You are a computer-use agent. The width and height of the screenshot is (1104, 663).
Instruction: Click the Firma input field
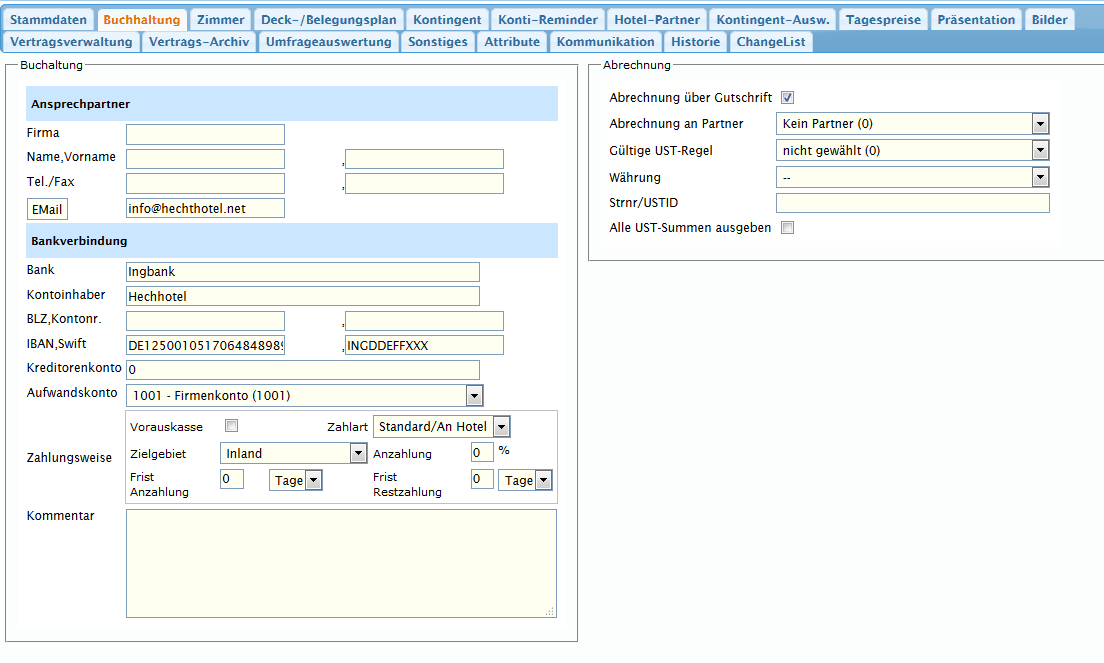(x=205, y=134)
